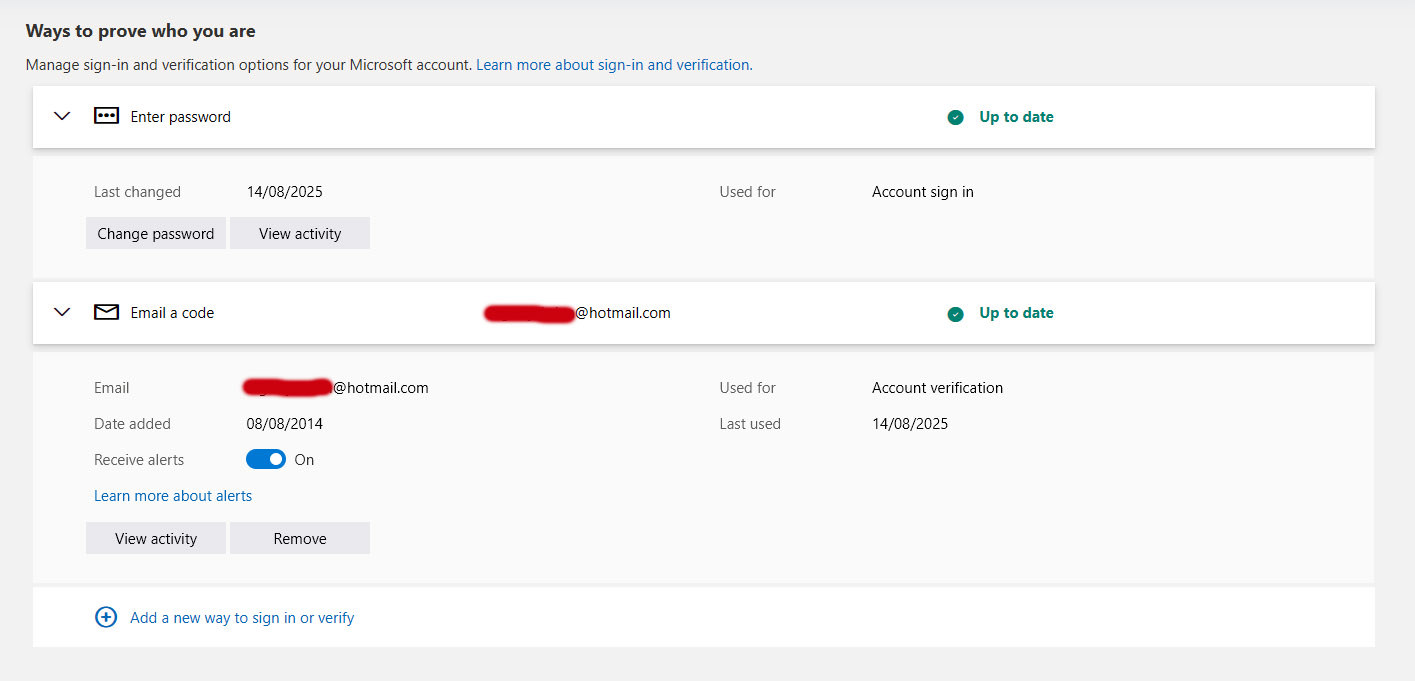1415x681 pixels.
Task: Click the email address shown in the Email field
Action: click(337, 388)
